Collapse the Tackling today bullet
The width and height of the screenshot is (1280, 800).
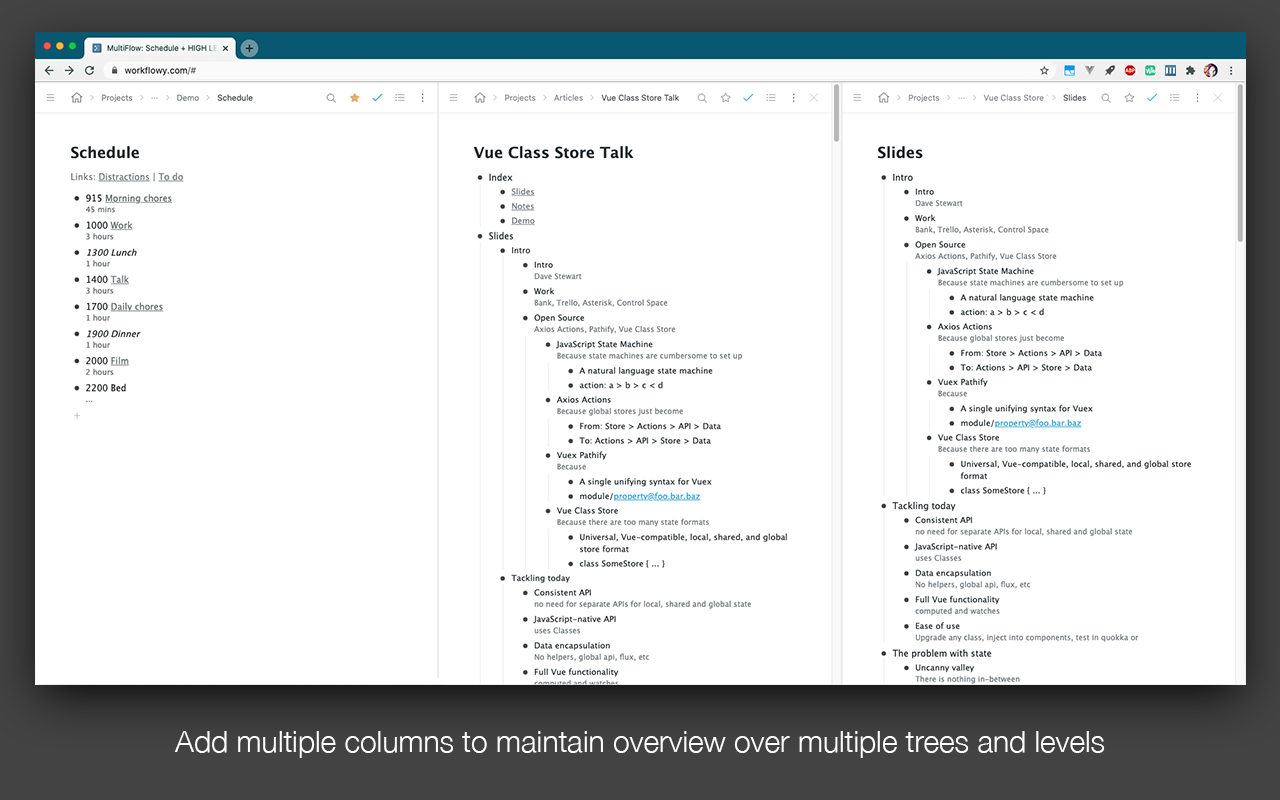(x=501, y=578)
